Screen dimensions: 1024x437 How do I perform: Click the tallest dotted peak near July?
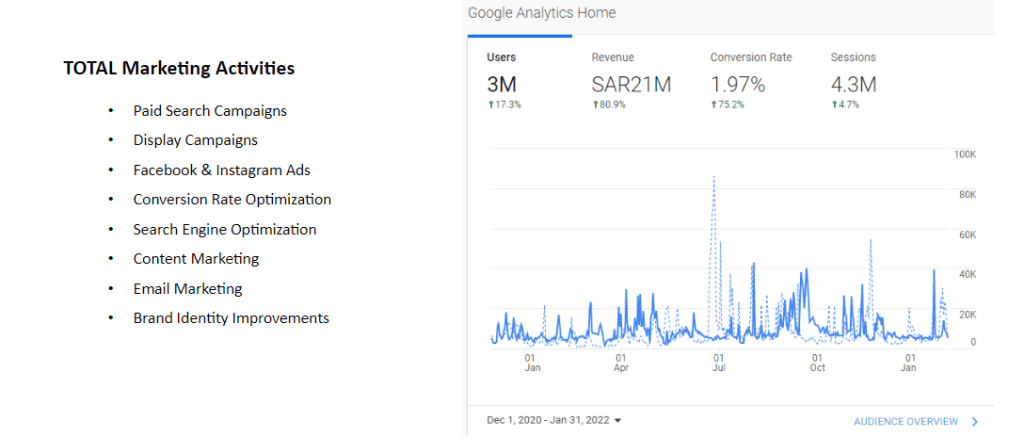[714, 178]
